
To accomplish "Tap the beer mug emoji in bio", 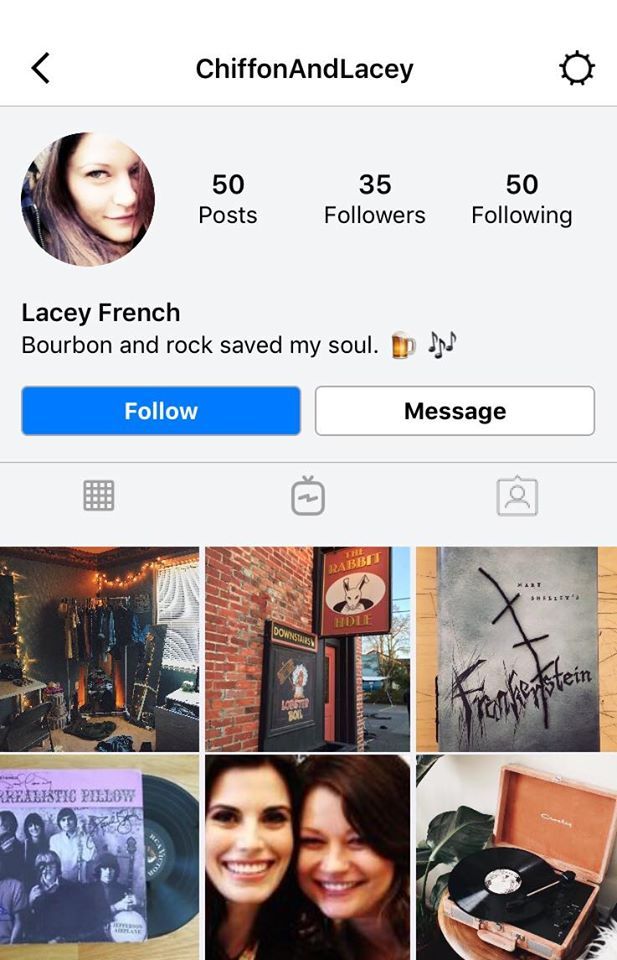I will [x=403, y=345].
